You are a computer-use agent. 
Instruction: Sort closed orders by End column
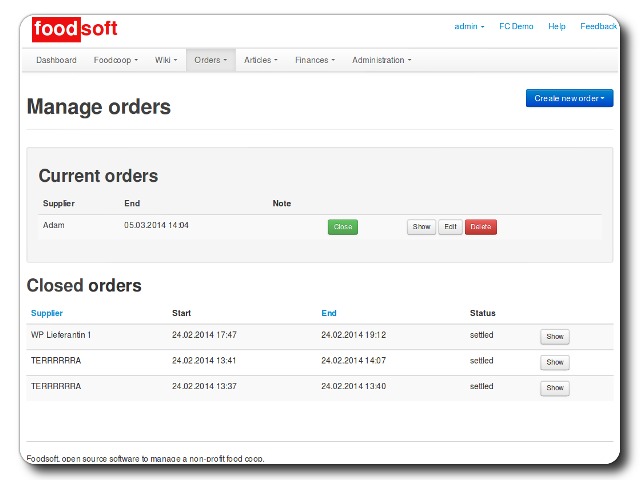329,313
